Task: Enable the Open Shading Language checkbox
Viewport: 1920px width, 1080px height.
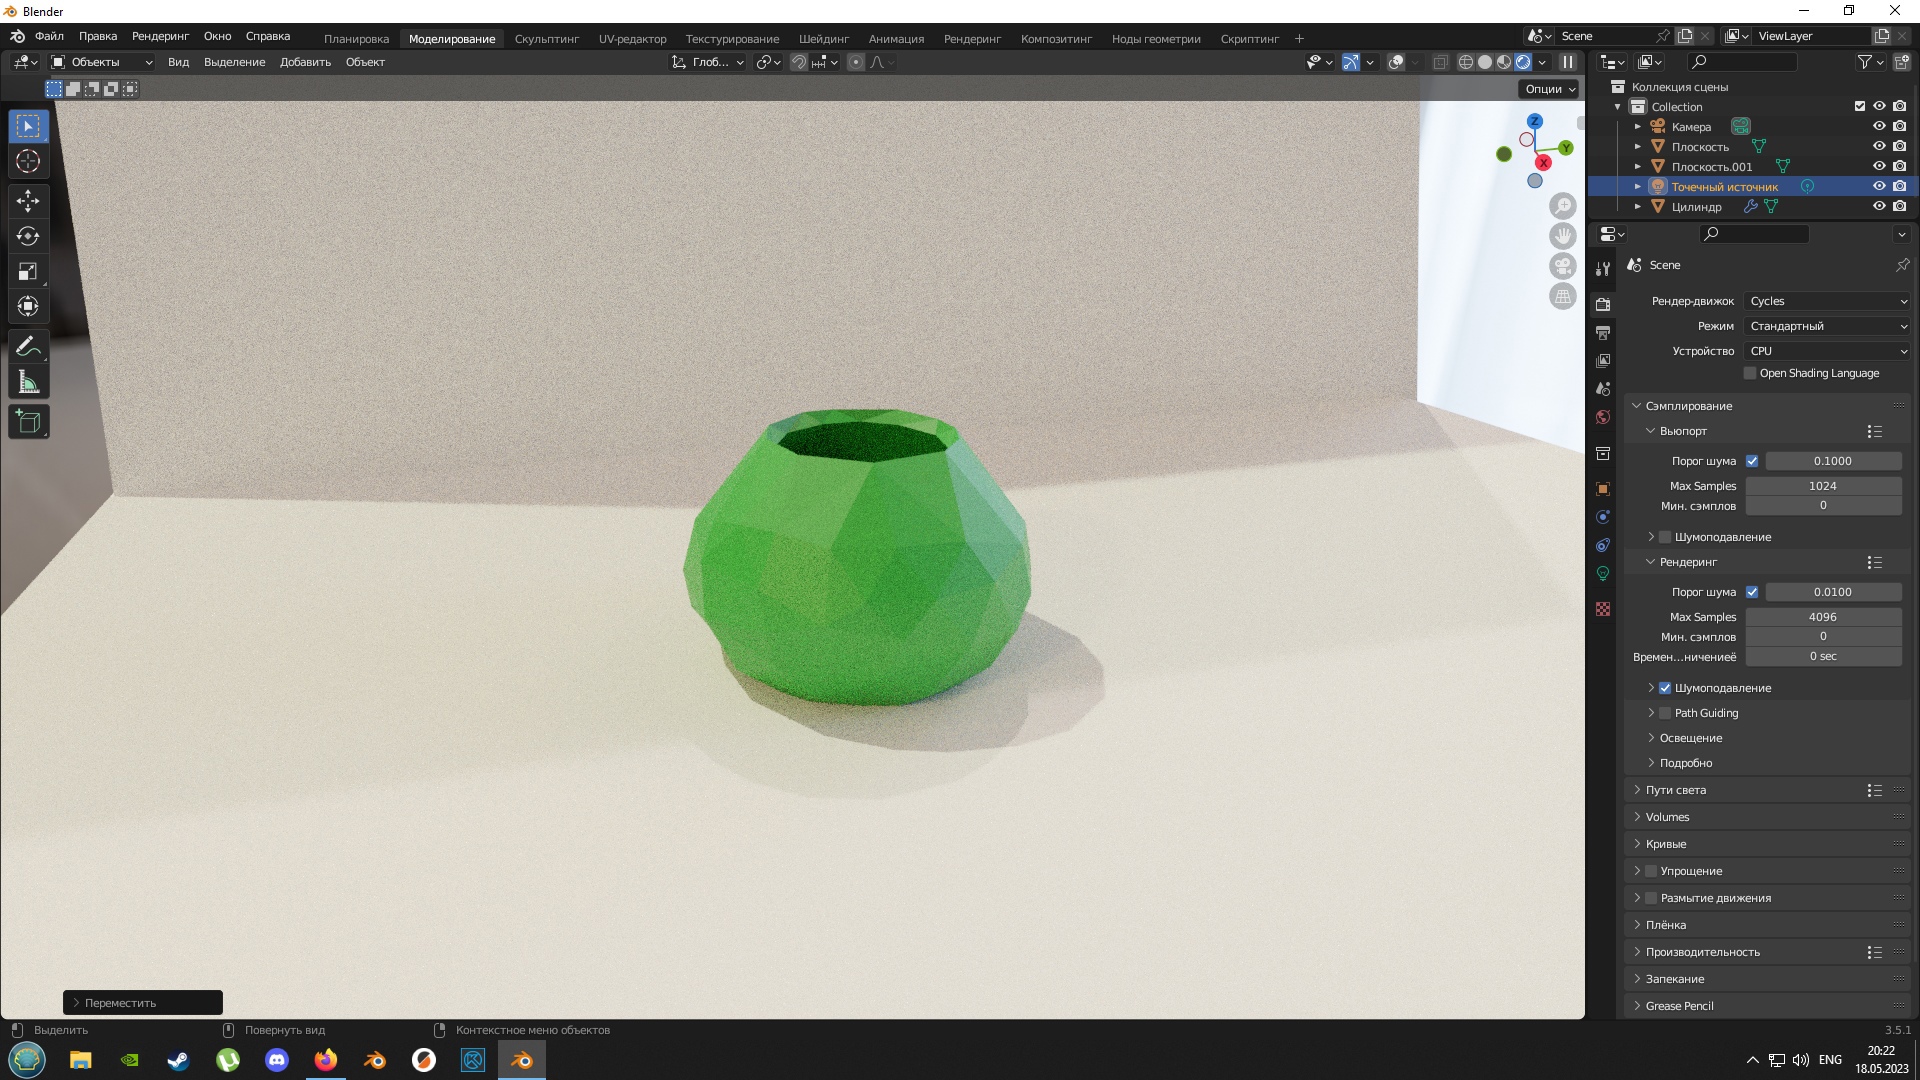Action: (x=1750, y=373)
